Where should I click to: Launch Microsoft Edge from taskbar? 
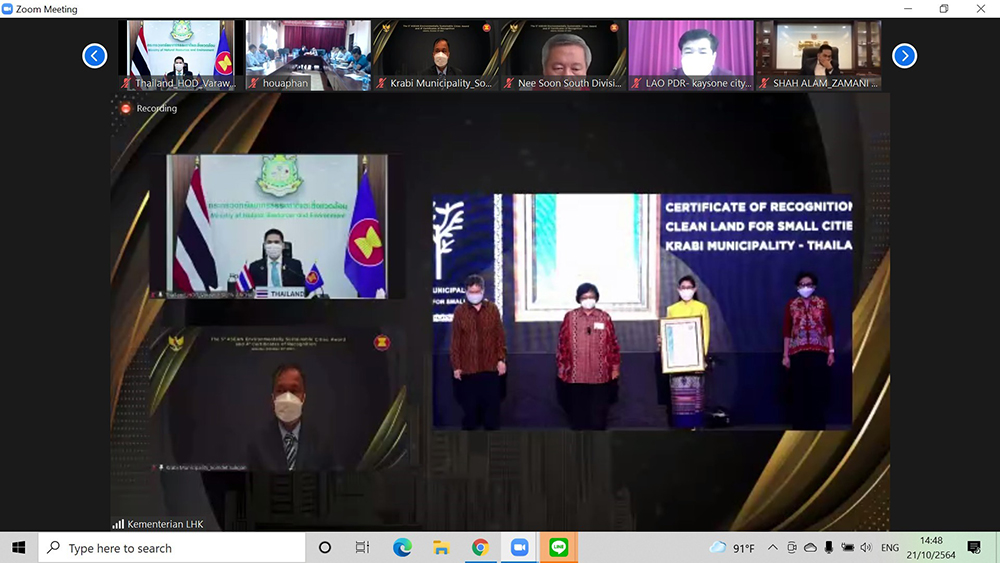[x=402, y=548]
